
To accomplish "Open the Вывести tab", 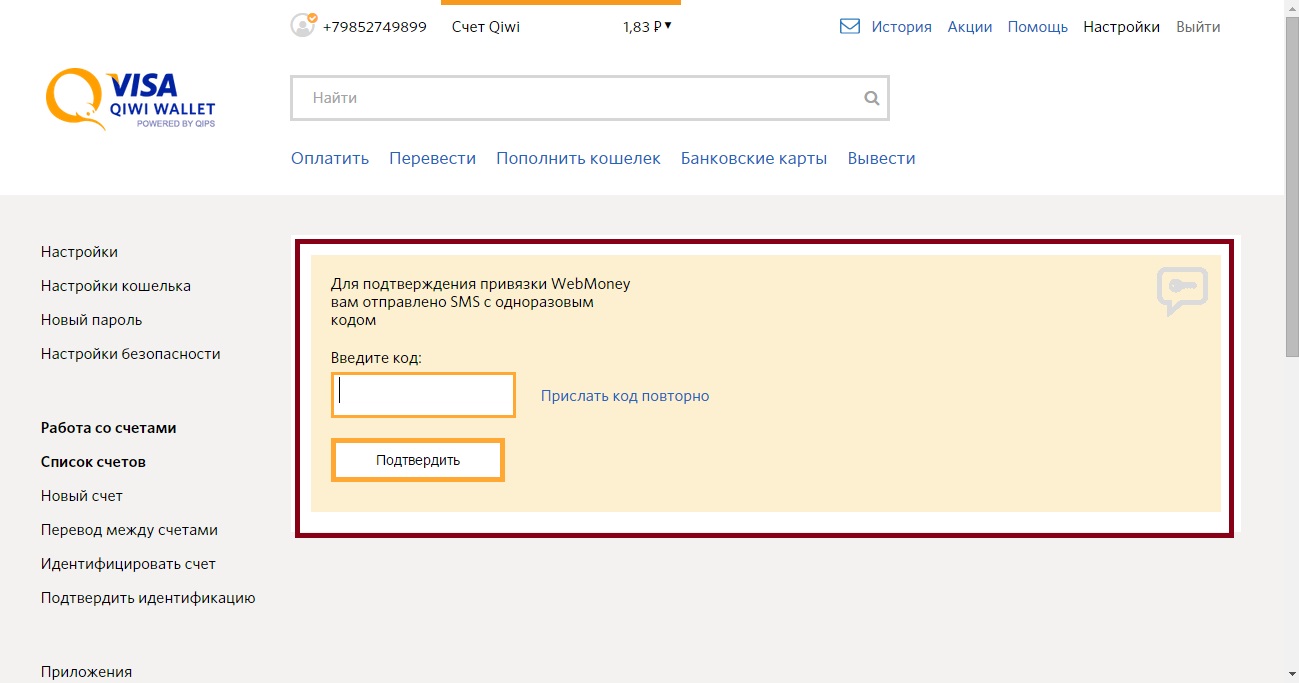I will coord(882,158).
